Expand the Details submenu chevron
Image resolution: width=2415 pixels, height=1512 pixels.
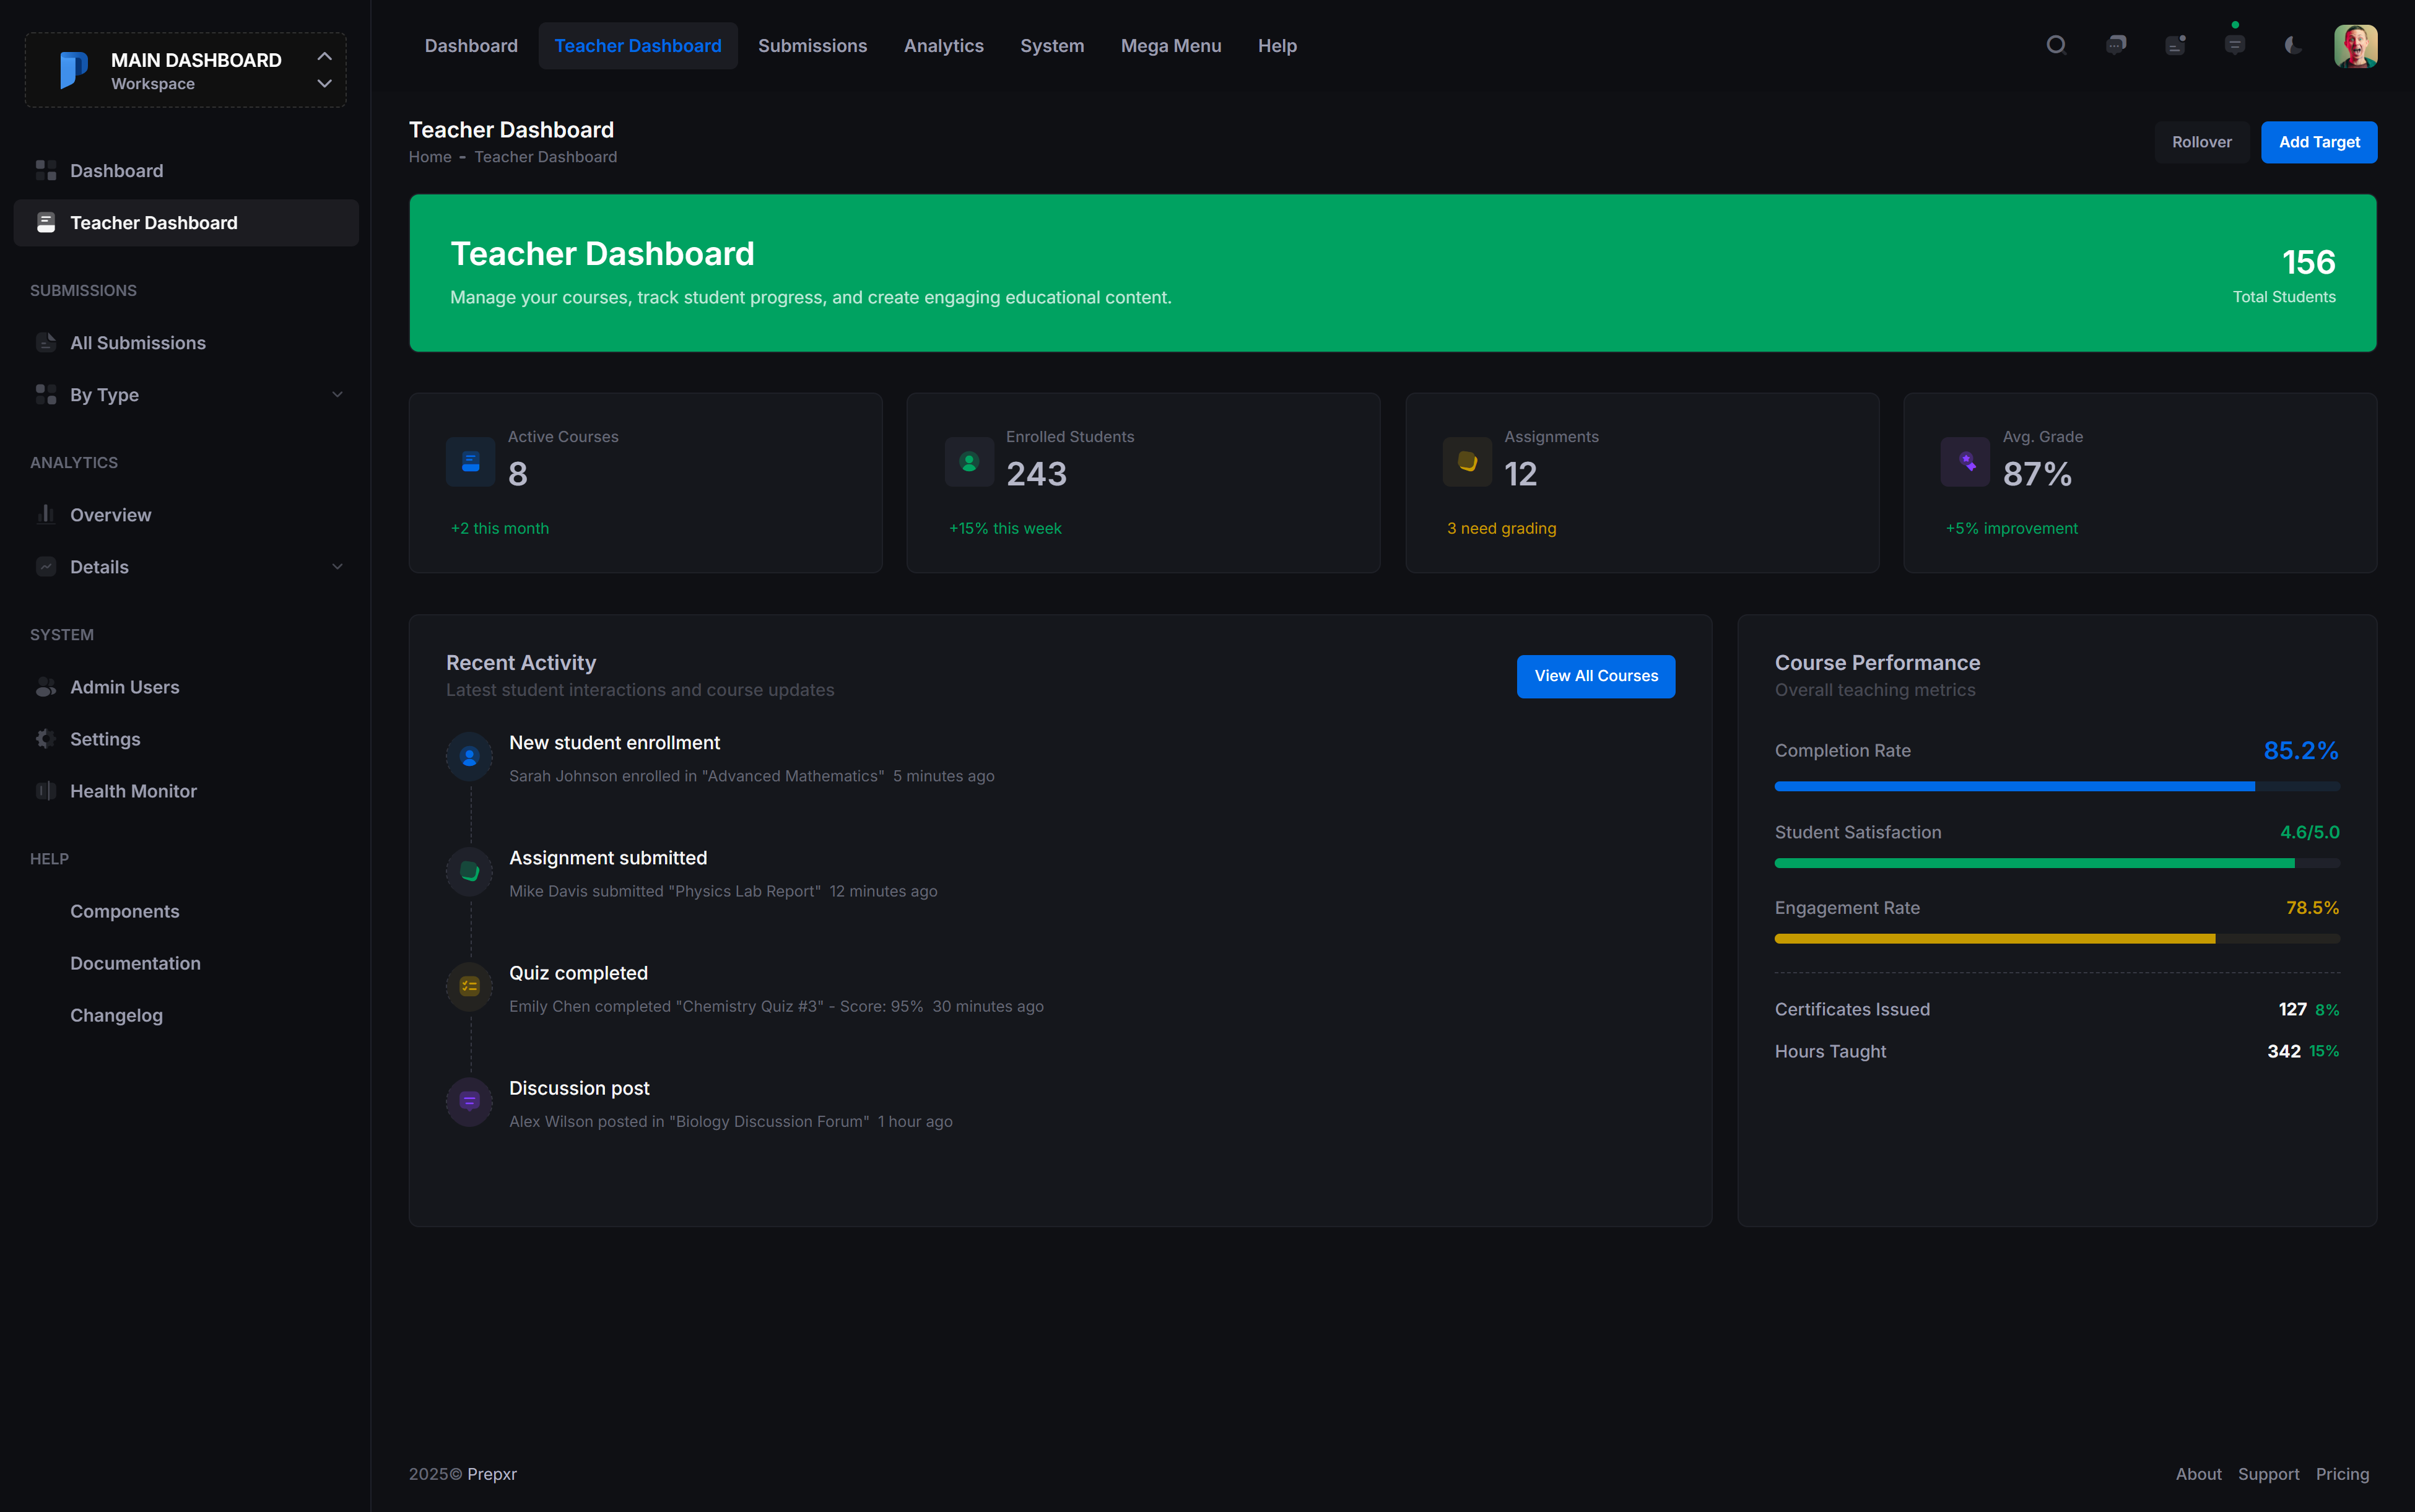tap(337, 567)
